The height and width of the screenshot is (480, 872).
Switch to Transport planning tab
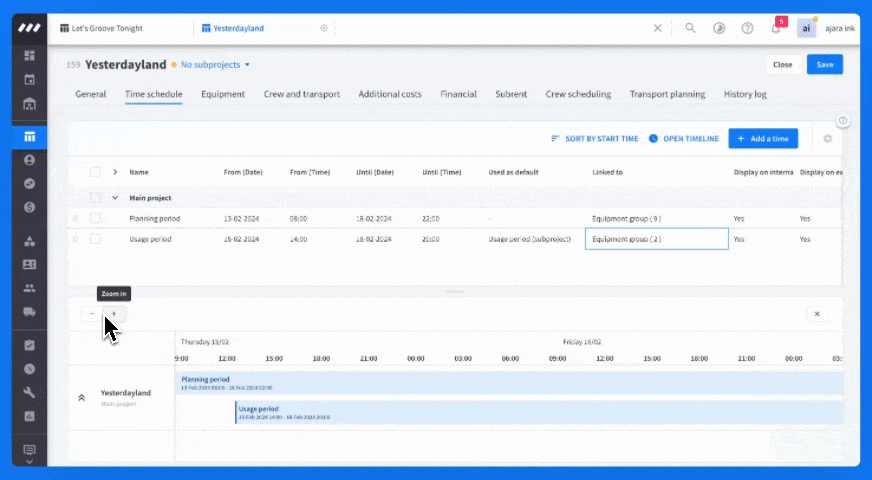[x=667, y=94]
